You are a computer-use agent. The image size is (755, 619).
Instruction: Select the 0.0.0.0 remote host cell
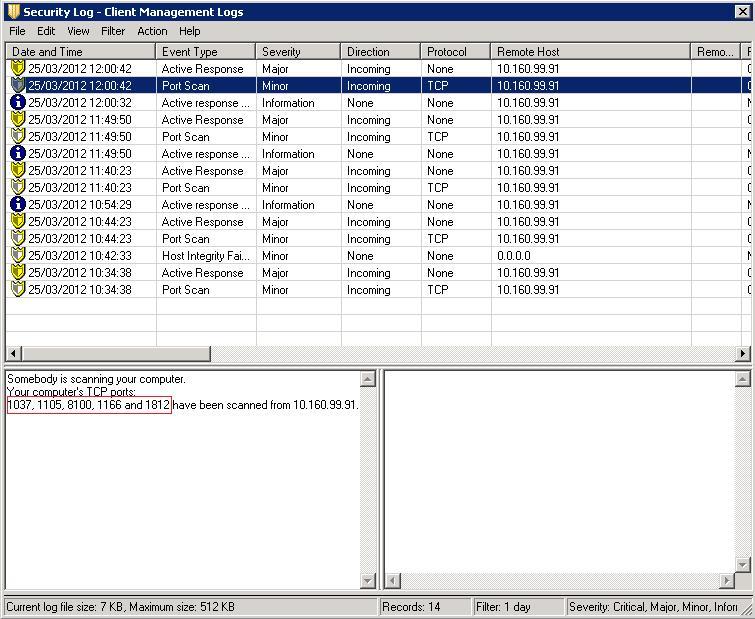(x=514, y=256)
